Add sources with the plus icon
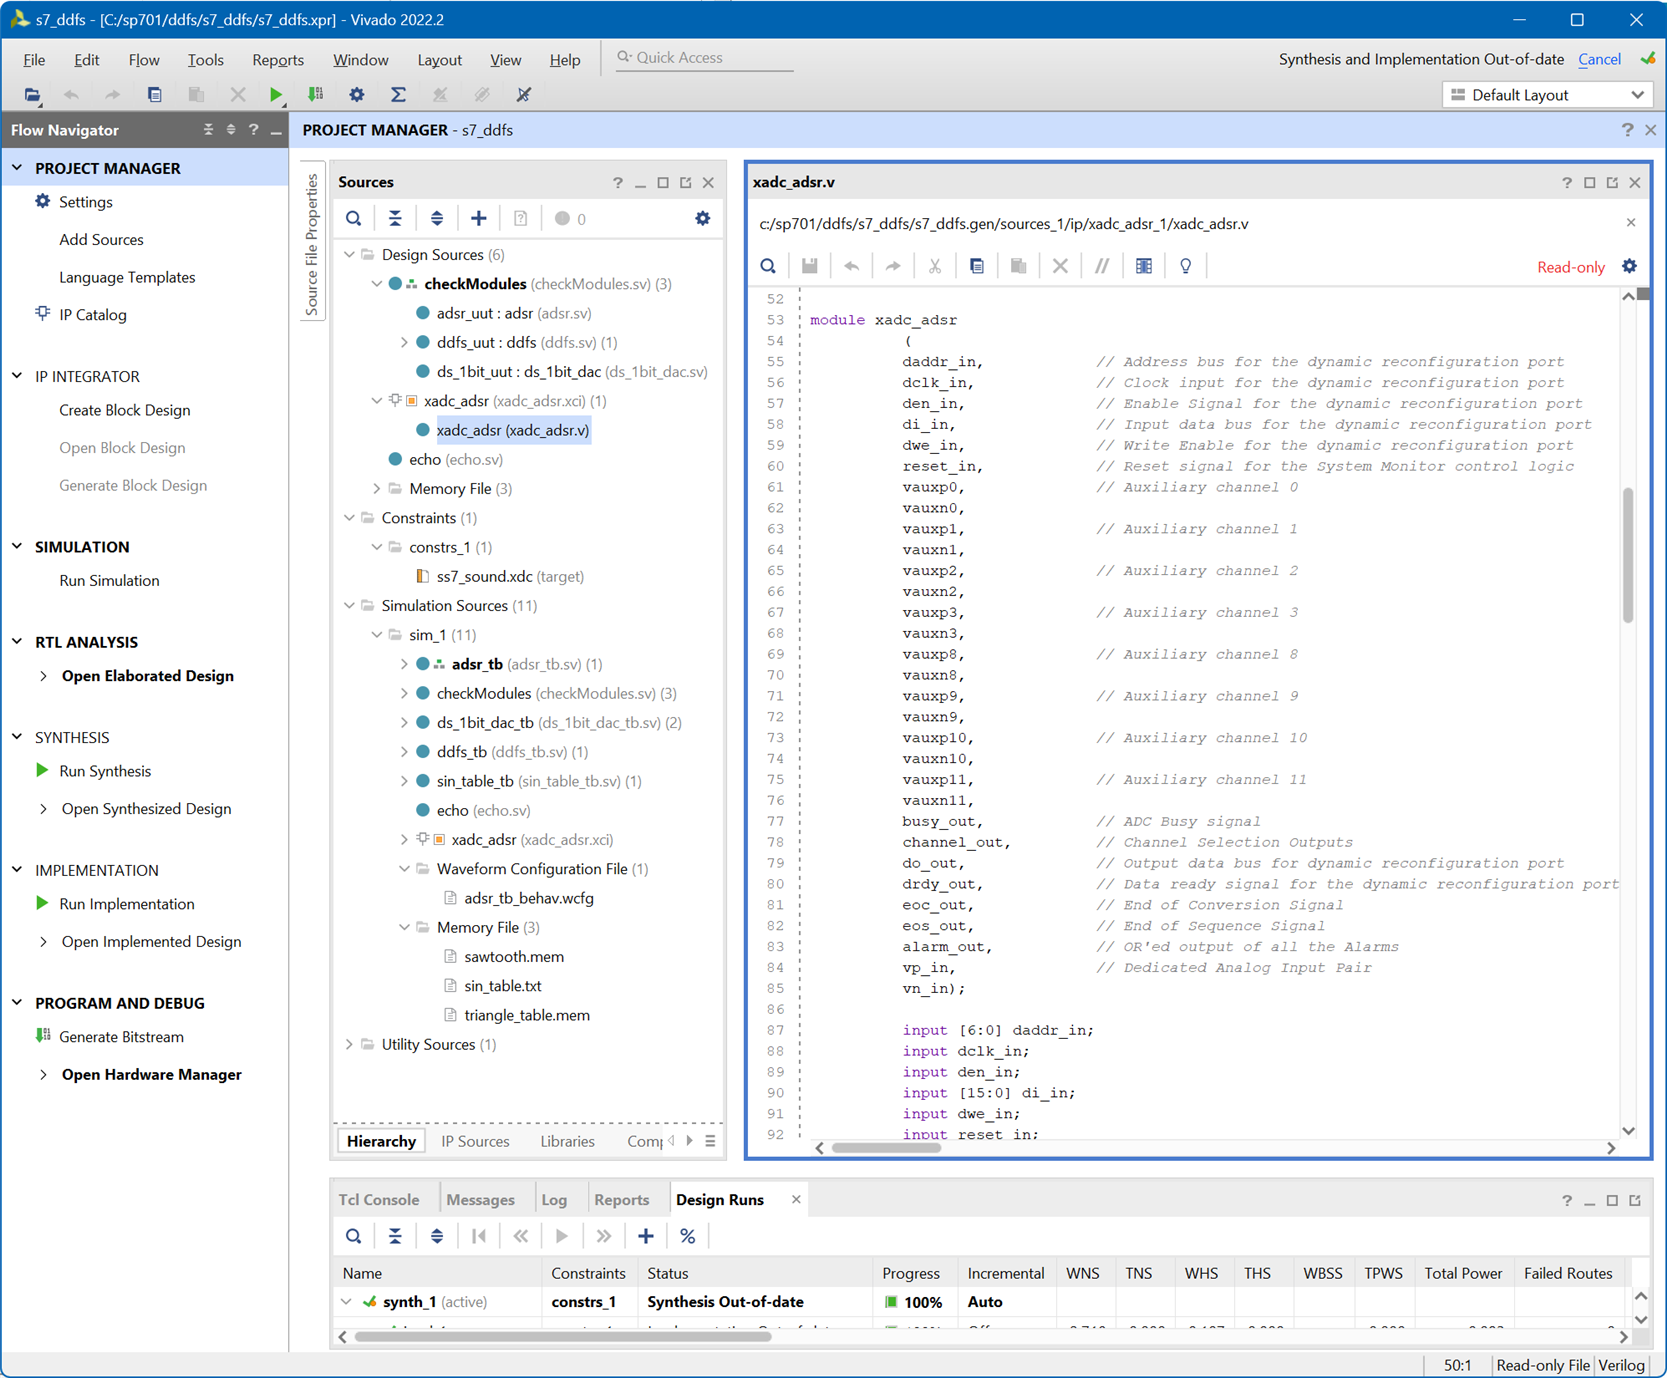The width and height of the screenshot is (1667, 1378). (479, 219)
